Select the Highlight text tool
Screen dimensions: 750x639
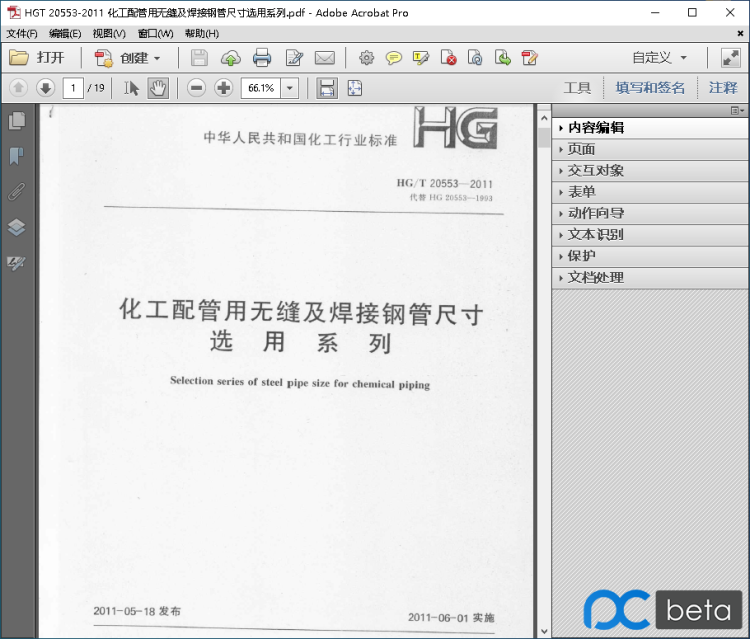[421, 58]
